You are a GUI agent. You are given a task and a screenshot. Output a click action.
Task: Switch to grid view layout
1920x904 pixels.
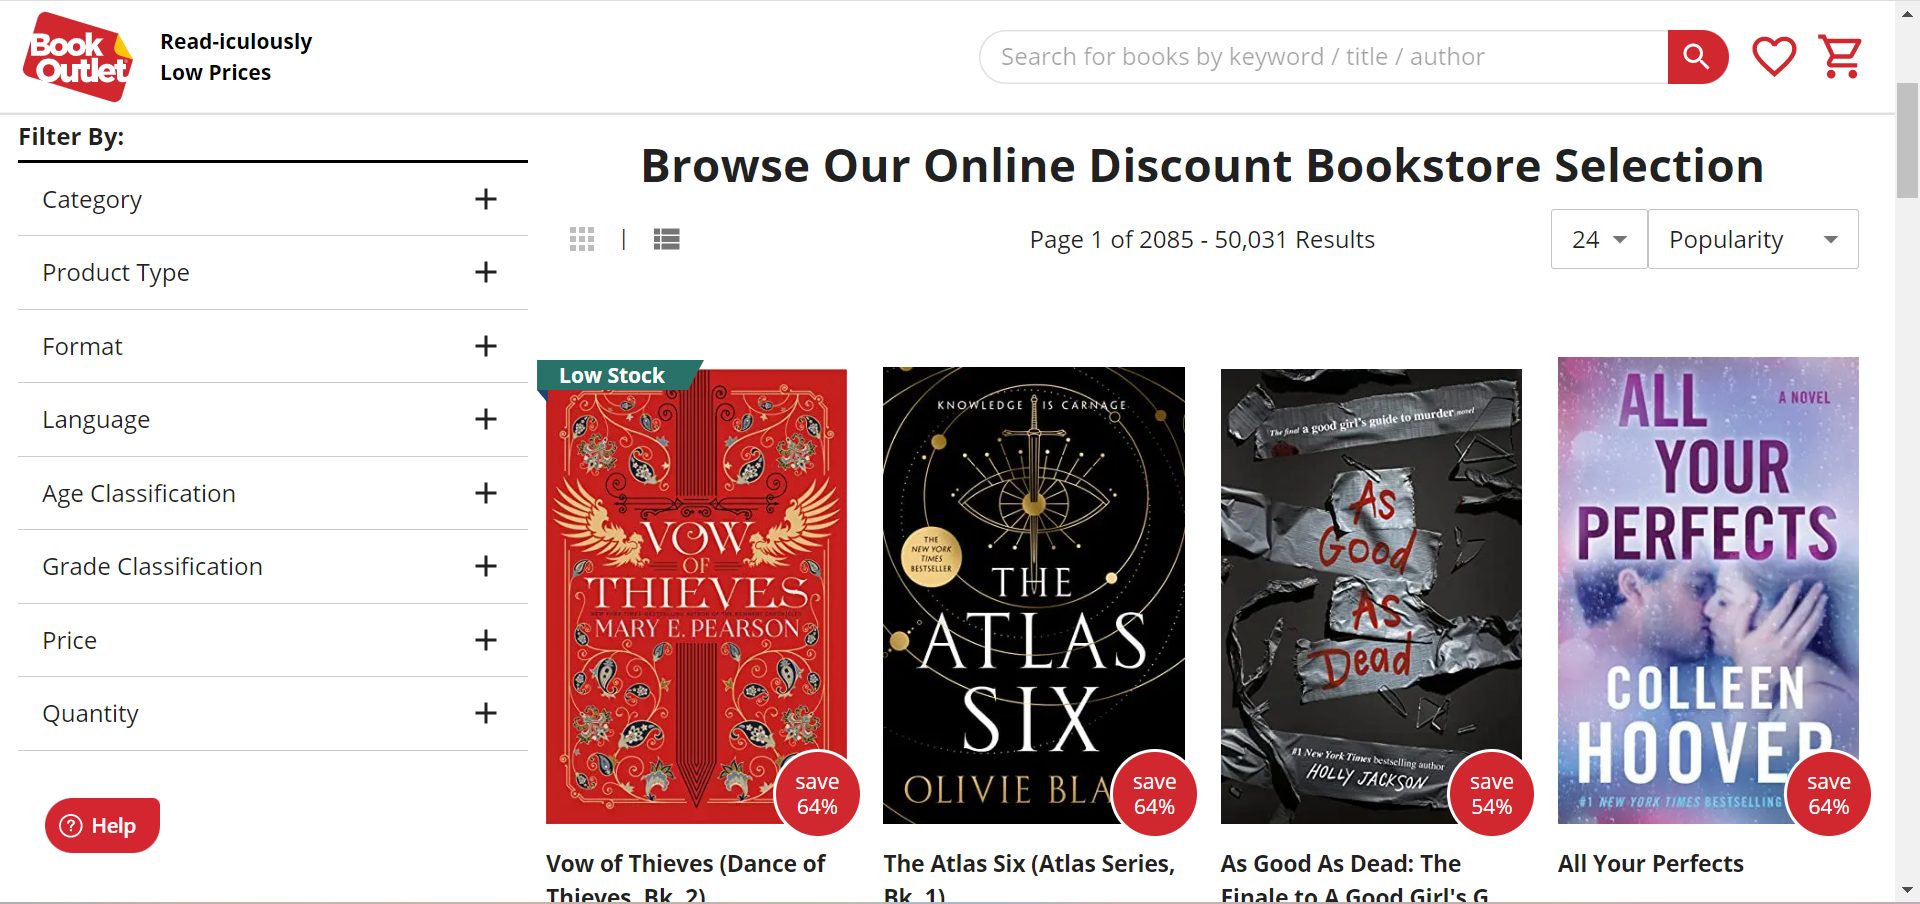tap(582, 239)
